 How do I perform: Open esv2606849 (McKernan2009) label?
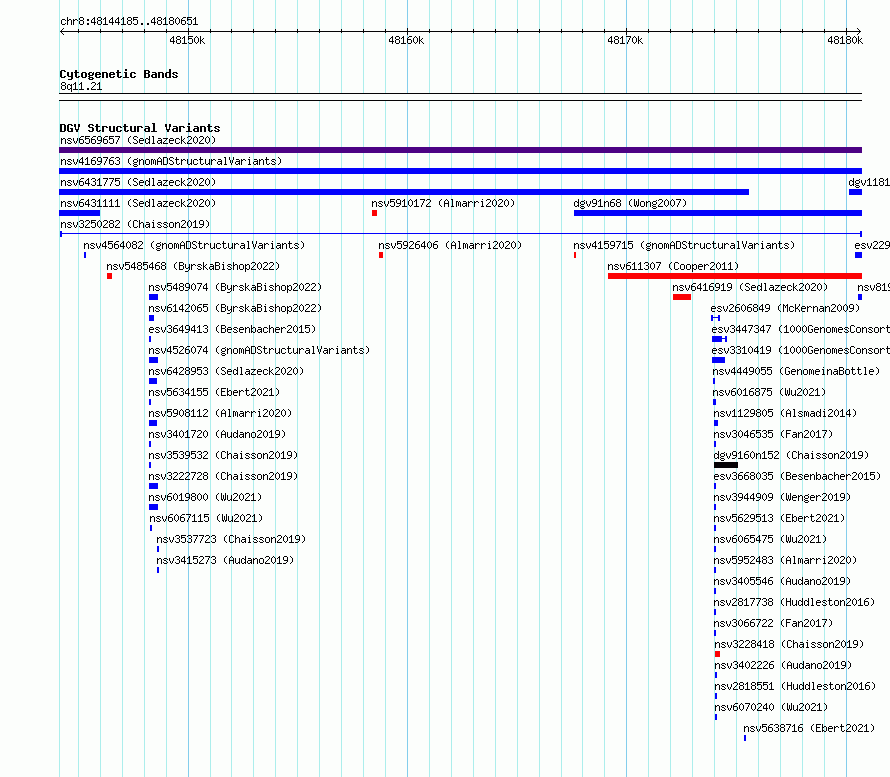point(786,308)
